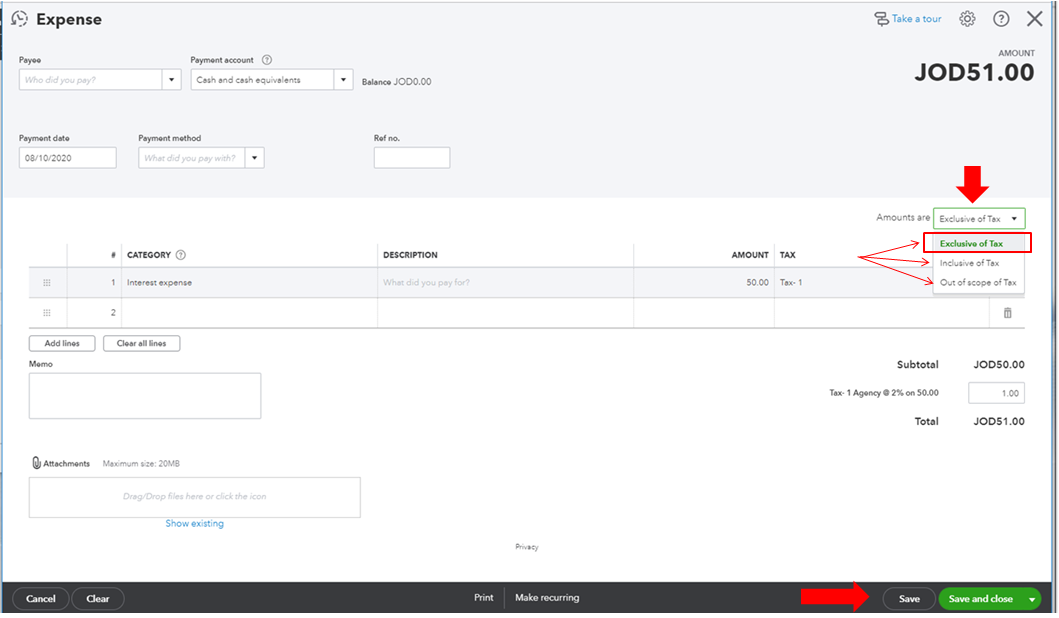Image resolution: width=1059 pixels, height=618 pixels.
Task: Click the Take a tour icon
Action: [881, 19]
